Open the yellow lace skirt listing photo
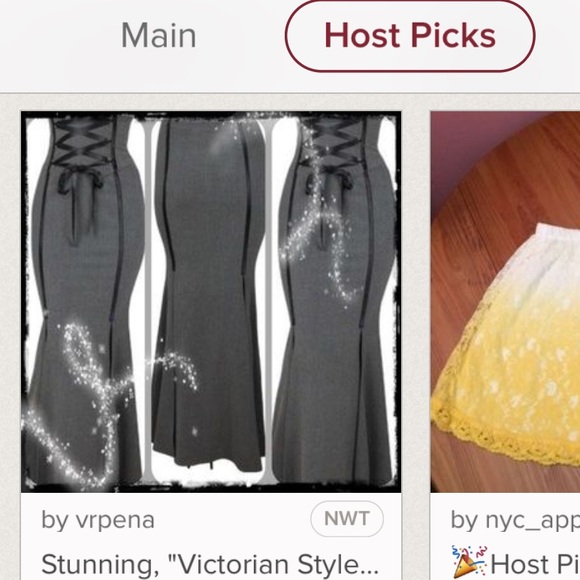This screenshot has height=580, width=580. click(x=505, y=302)
